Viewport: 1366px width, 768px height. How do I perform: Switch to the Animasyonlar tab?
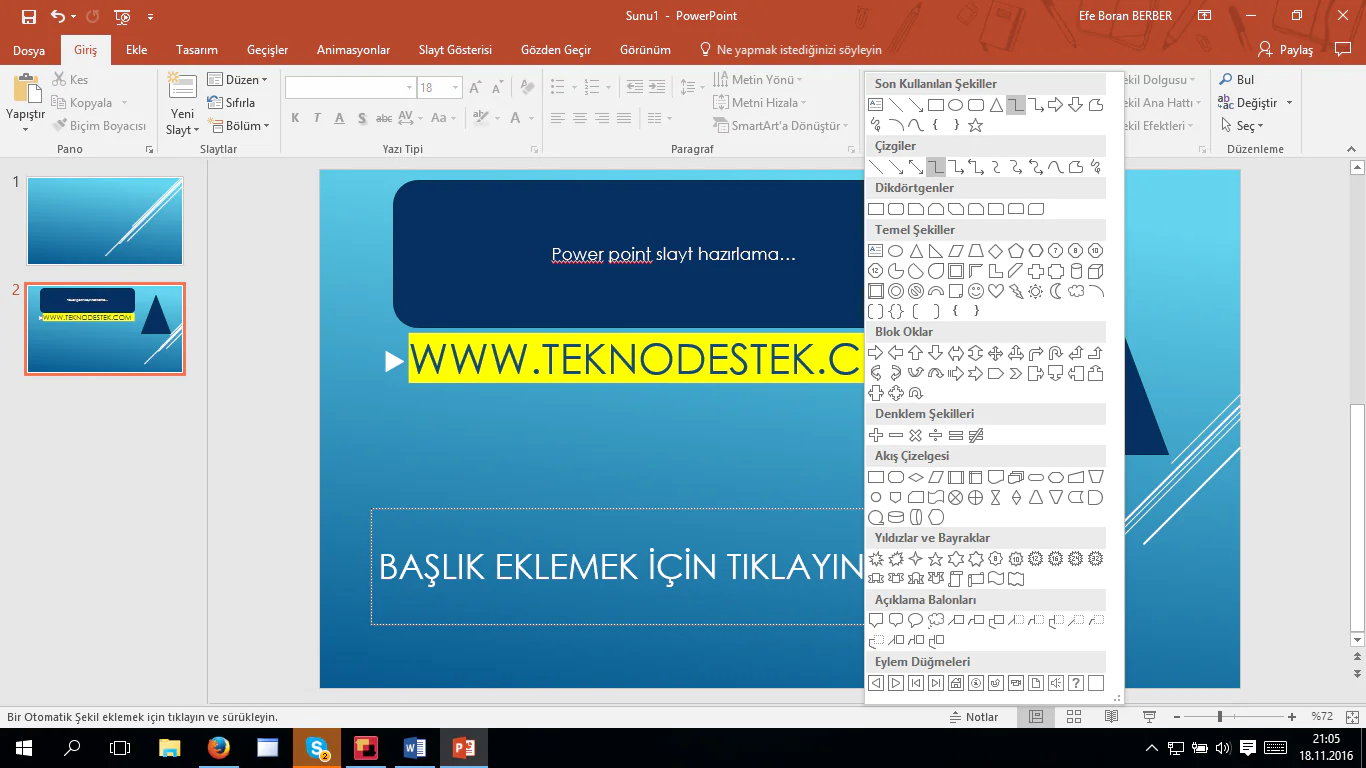coord(353,50)
